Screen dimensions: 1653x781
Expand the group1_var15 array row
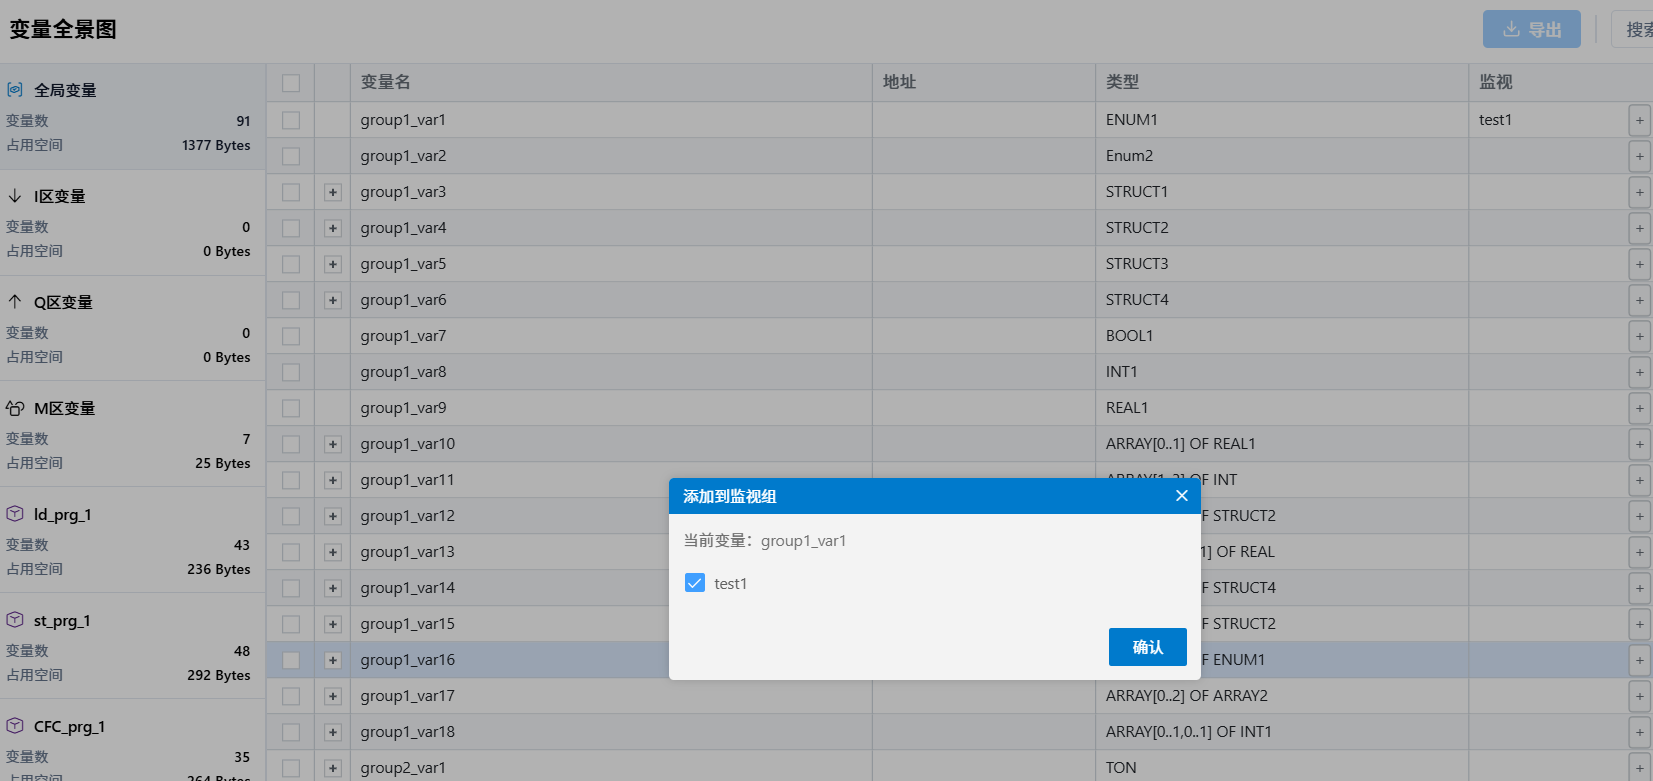pos(333,624)
